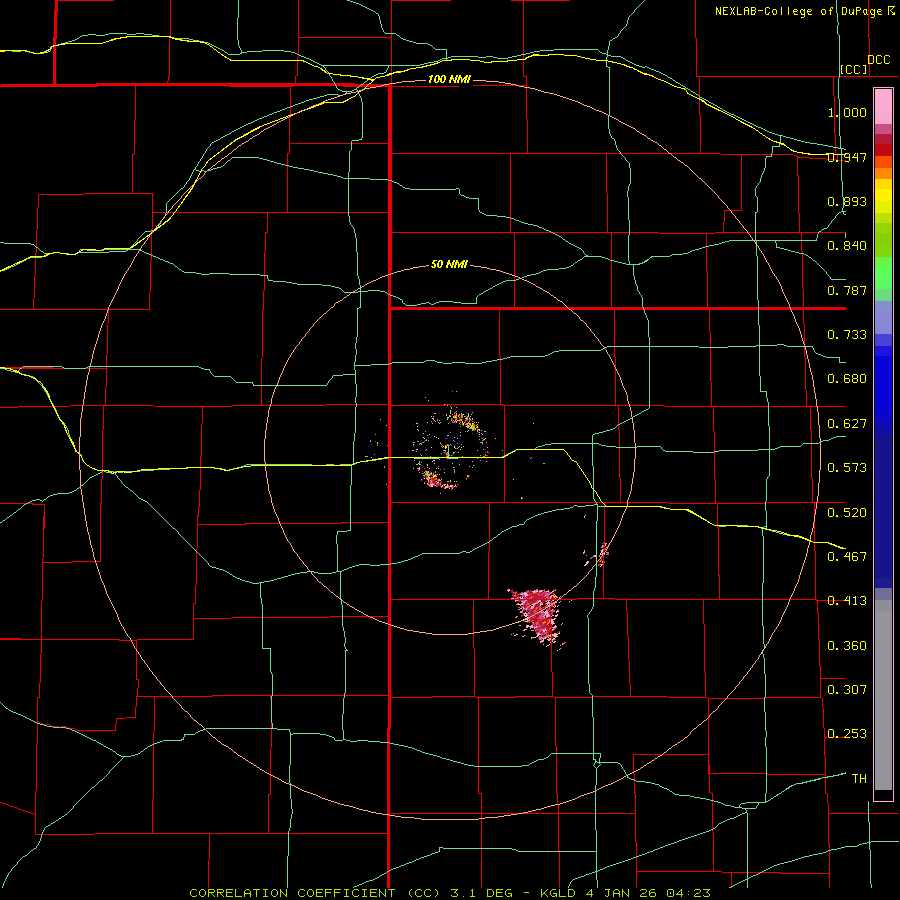900x900 pixels.
Task: Pick the gray lower color bar segment
Action: pos(883,695)
